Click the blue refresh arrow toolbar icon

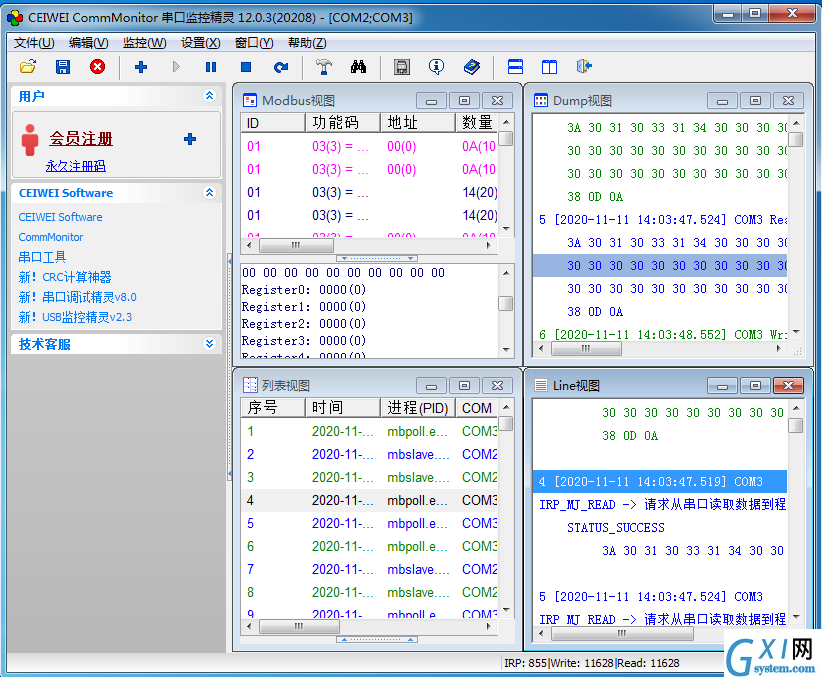point(281,67)
